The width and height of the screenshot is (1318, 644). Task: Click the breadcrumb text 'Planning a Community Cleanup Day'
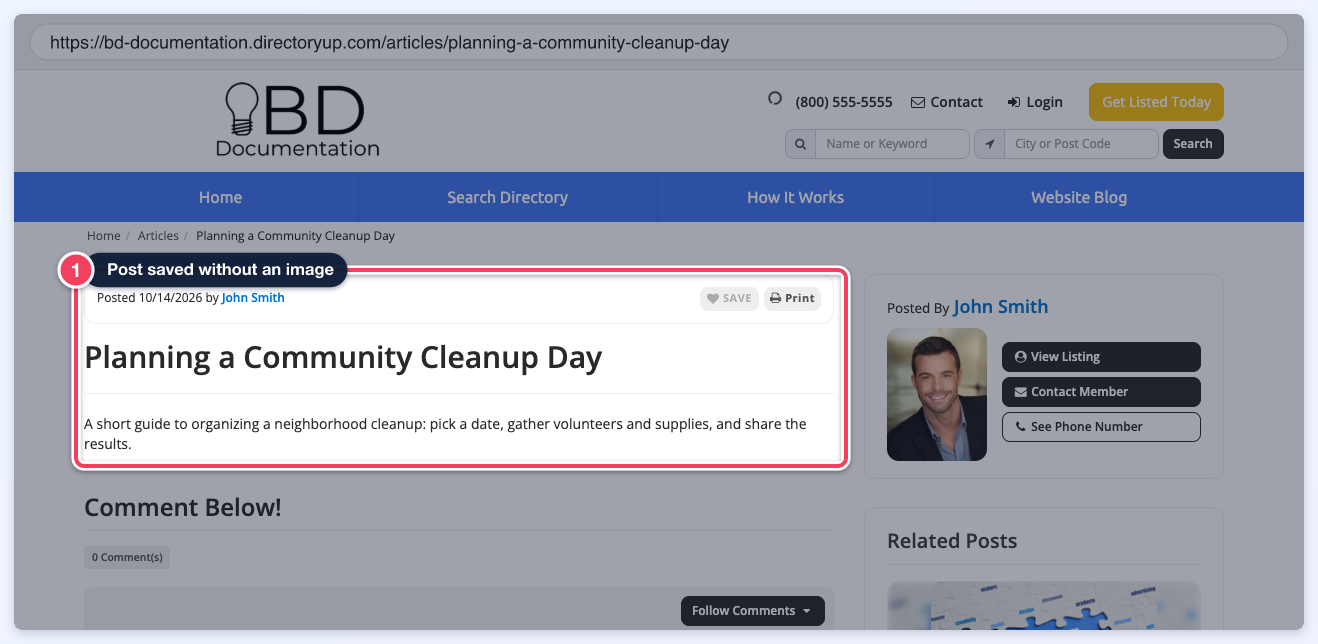coord(295,236)
